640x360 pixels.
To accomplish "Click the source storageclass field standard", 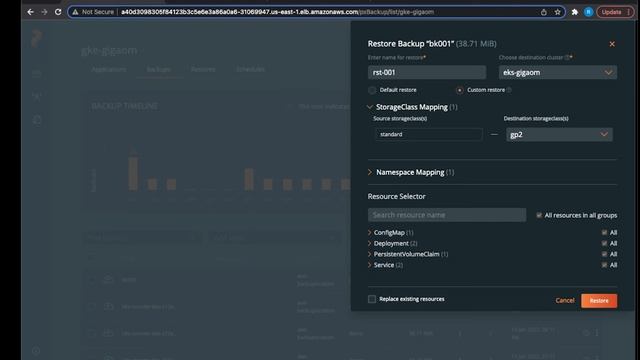I will 428,134.
